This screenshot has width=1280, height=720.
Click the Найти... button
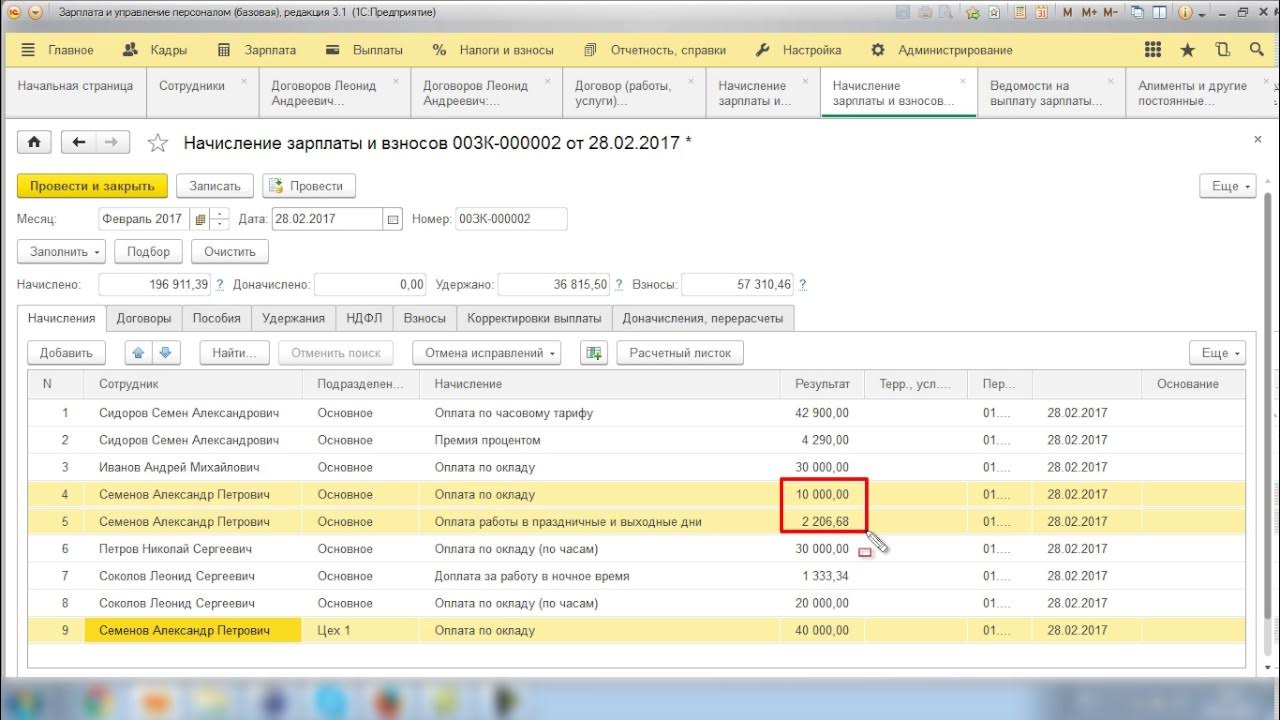(x=235, y=353)
